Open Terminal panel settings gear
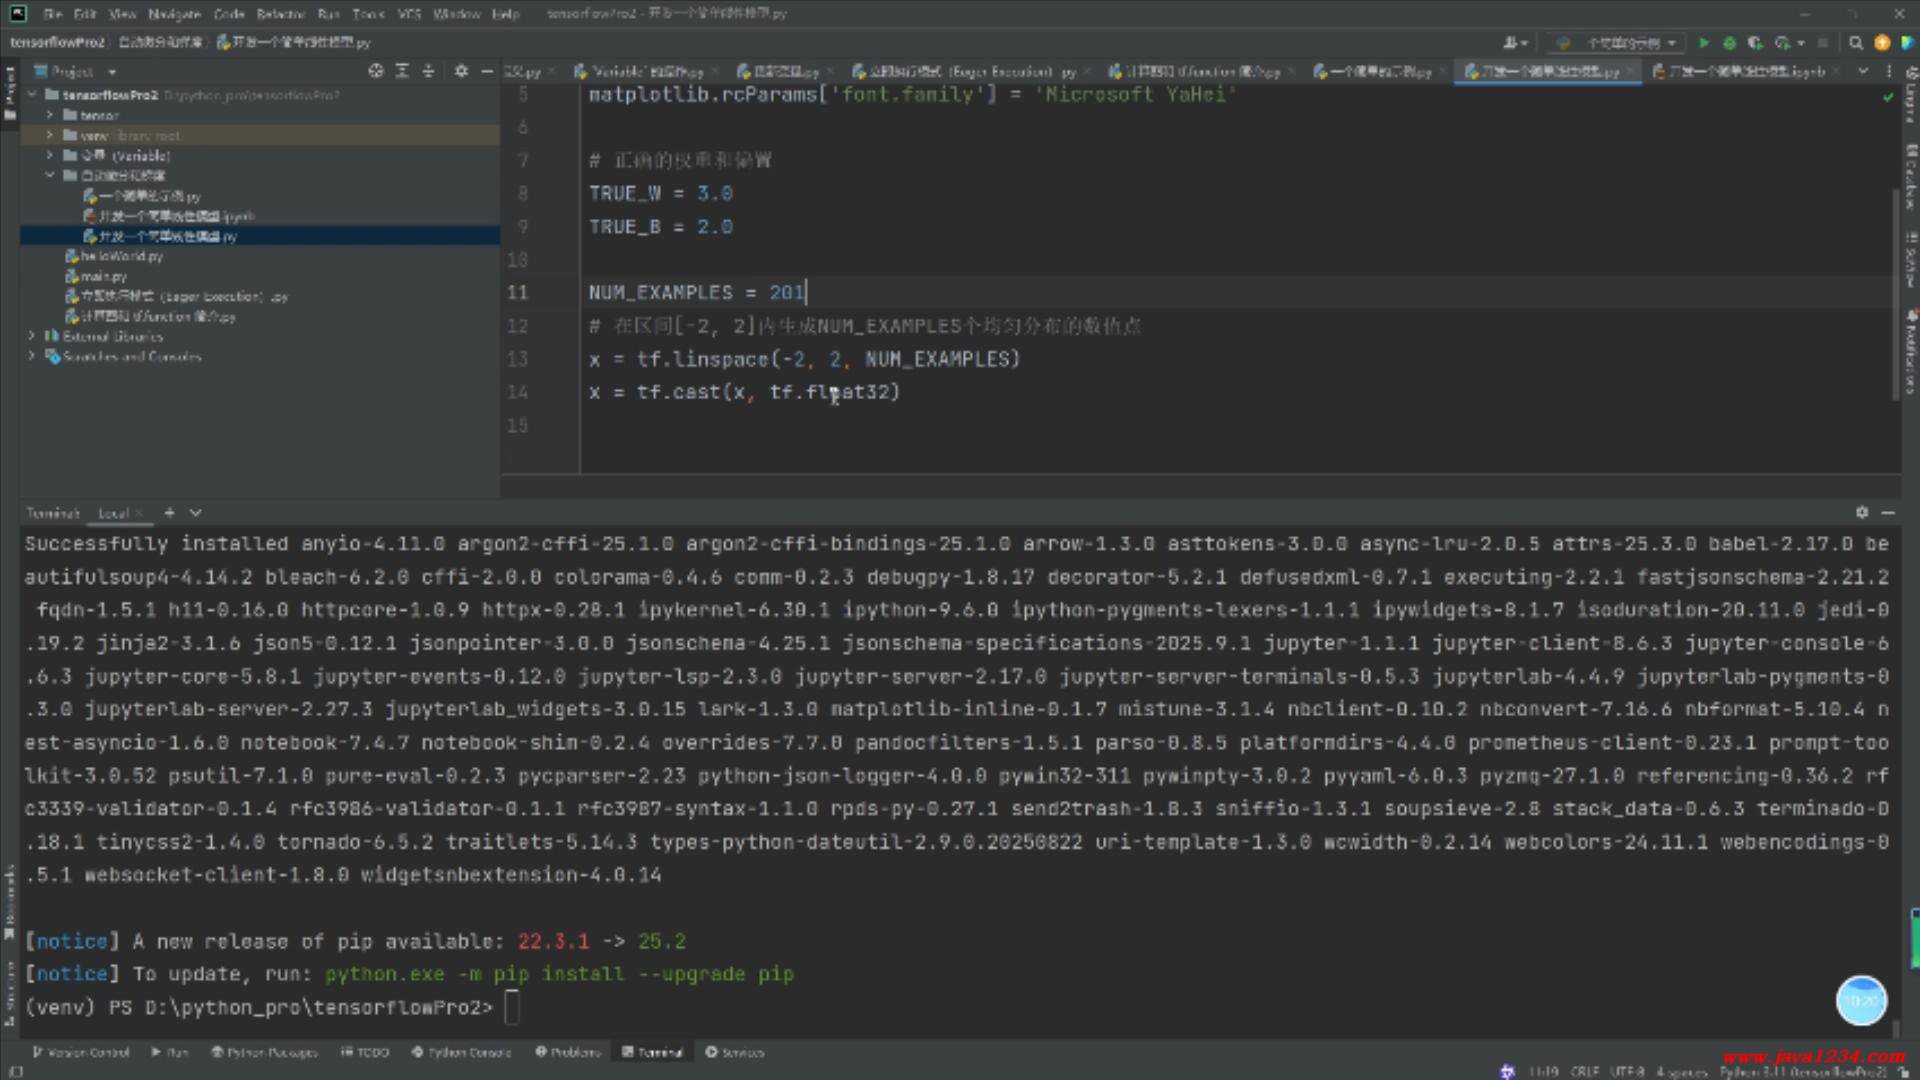The image size is (1920, 1080). 1862,512
